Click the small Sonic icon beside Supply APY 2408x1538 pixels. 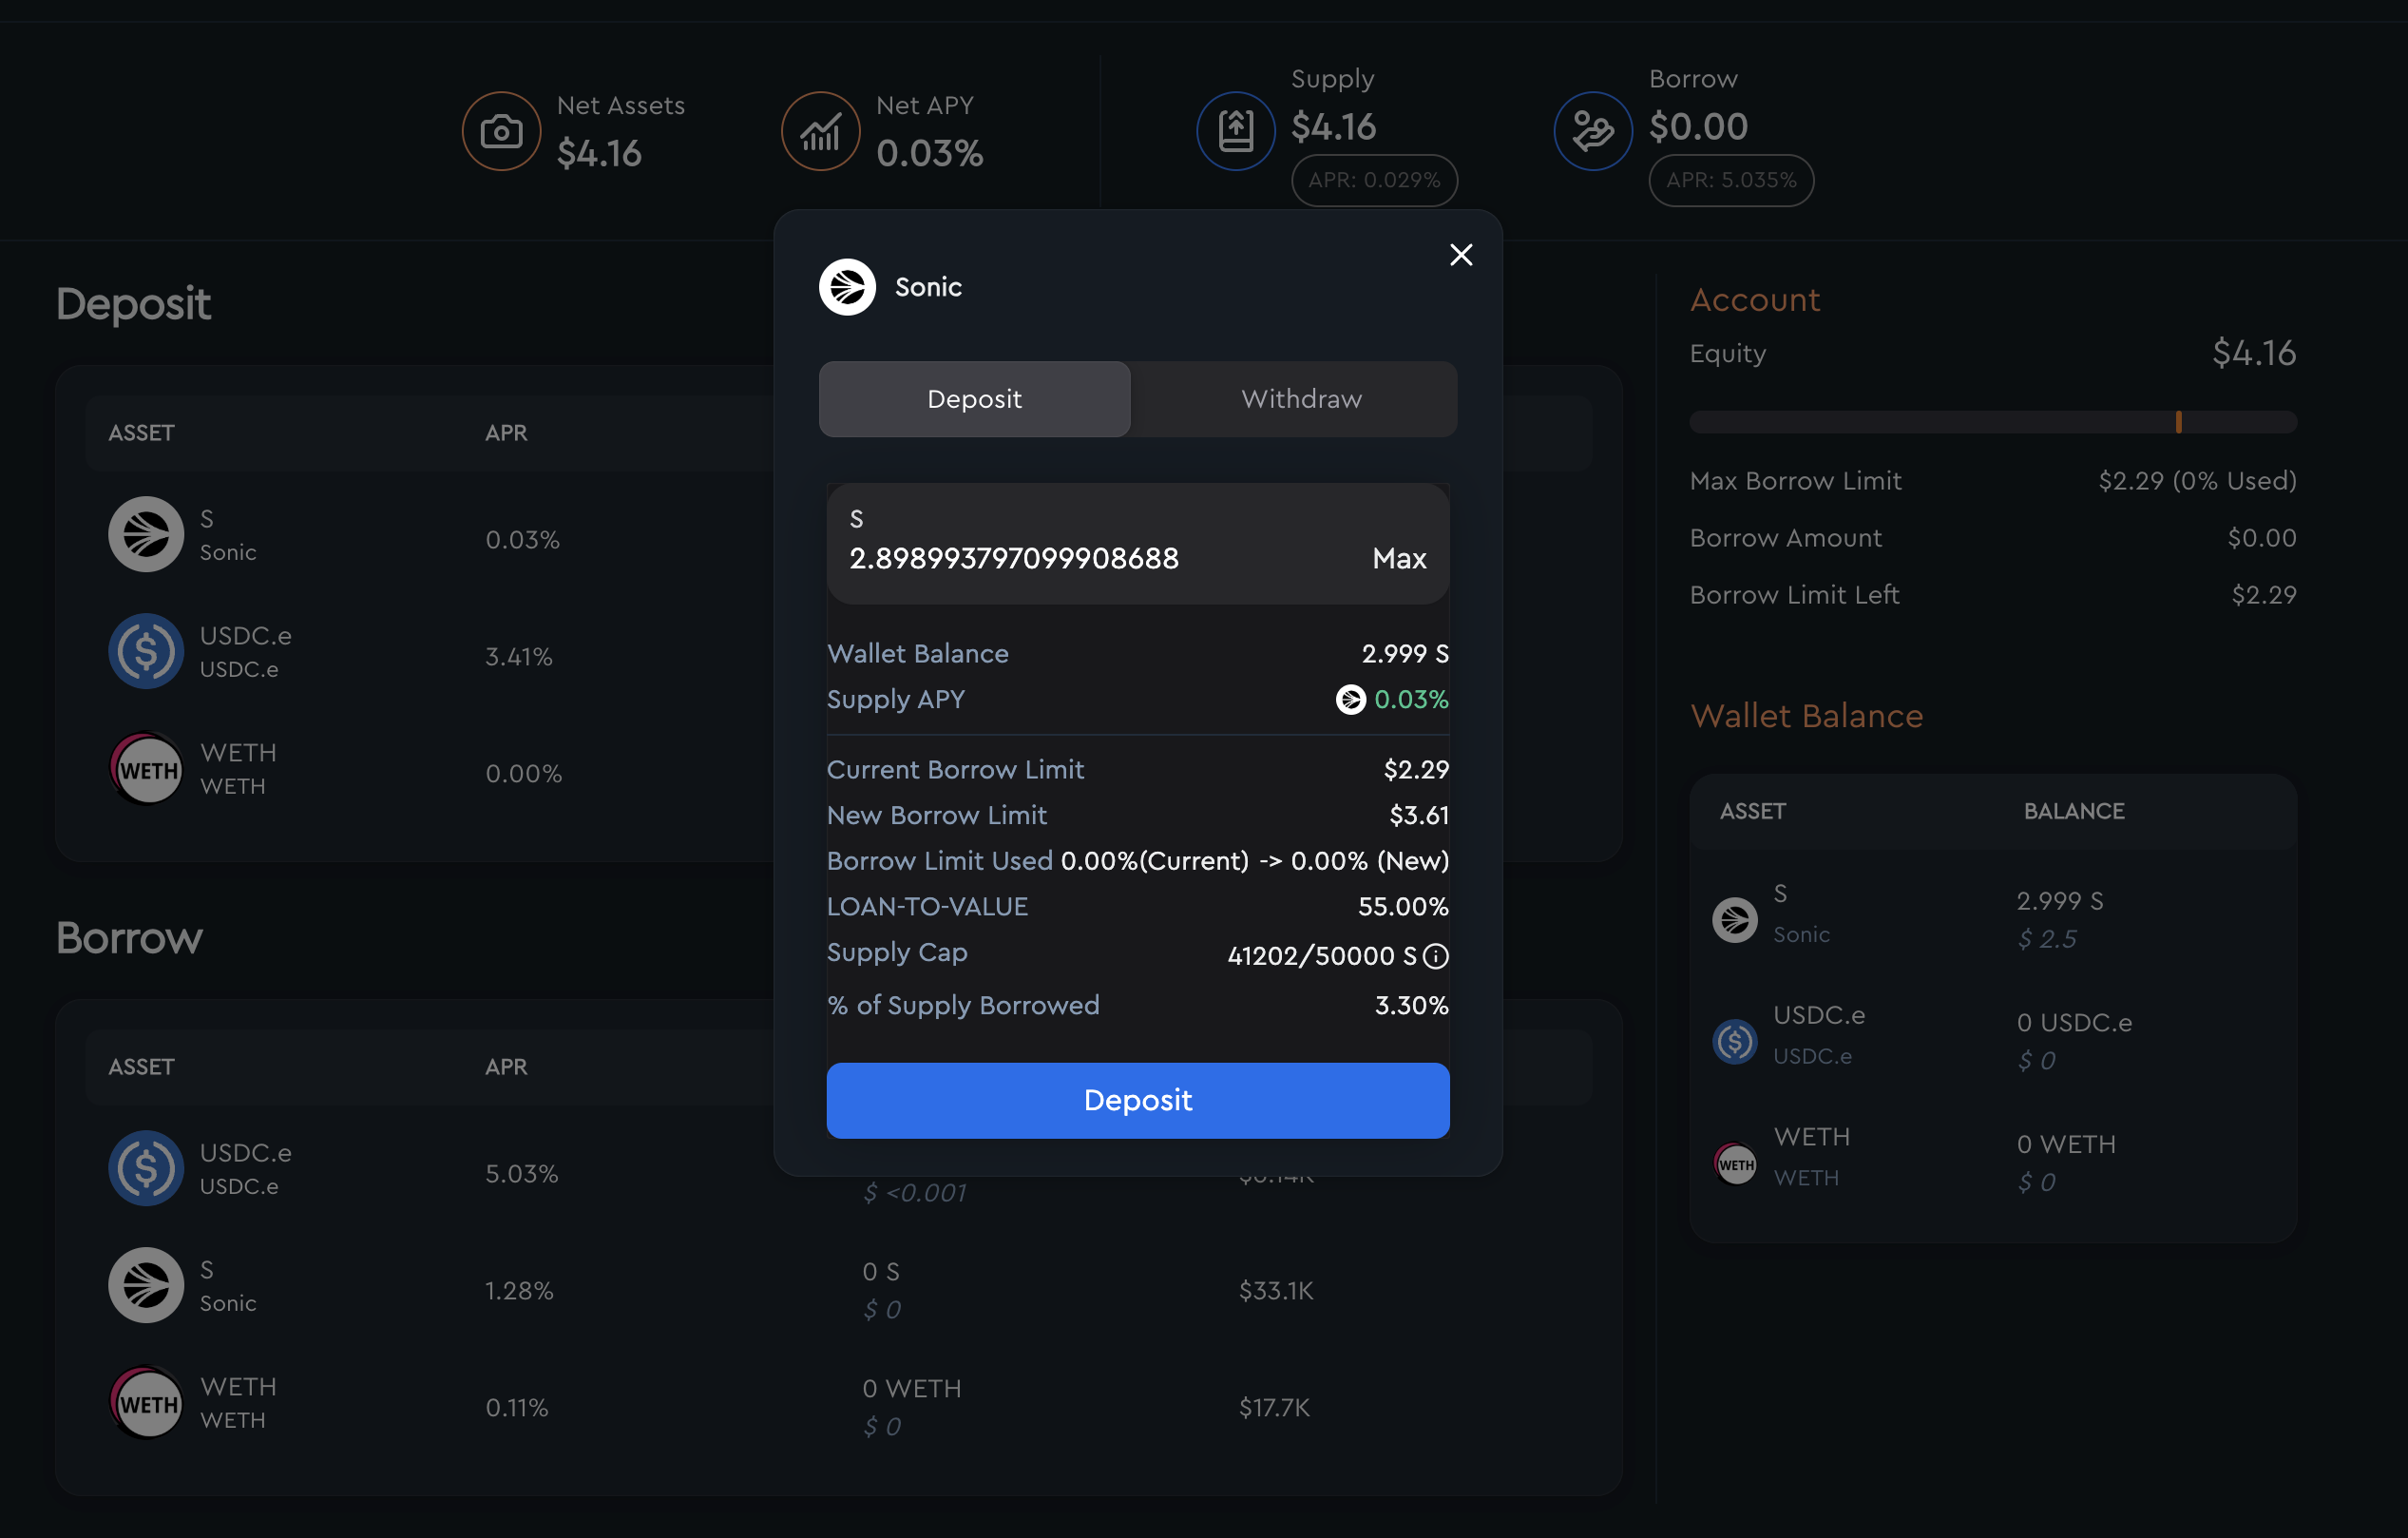click(1350, 699)
